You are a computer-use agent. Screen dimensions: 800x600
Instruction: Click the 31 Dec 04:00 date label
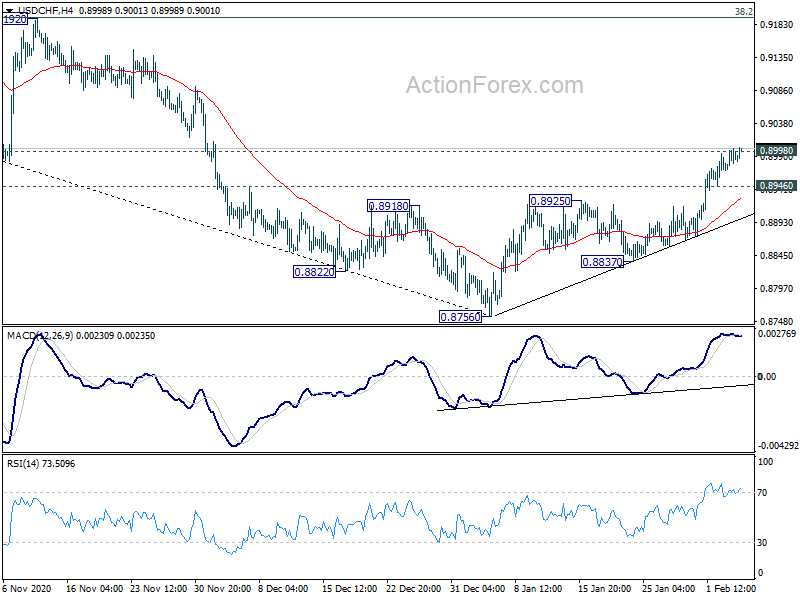(477, 588)
